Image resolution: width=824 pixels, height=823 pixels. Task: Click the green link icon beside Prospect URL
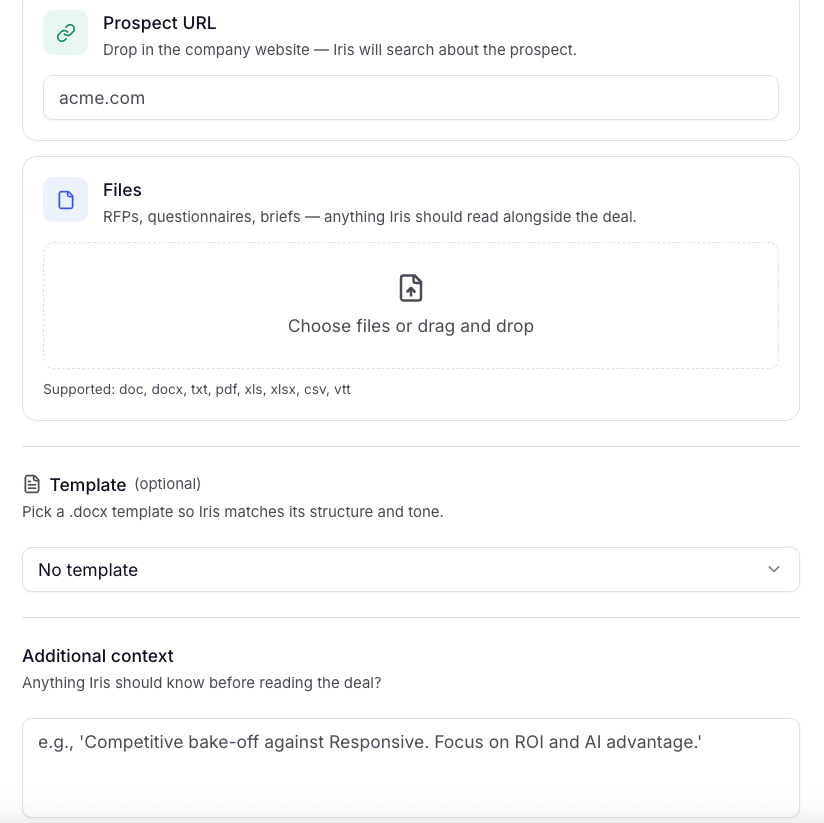click(66, 33)
